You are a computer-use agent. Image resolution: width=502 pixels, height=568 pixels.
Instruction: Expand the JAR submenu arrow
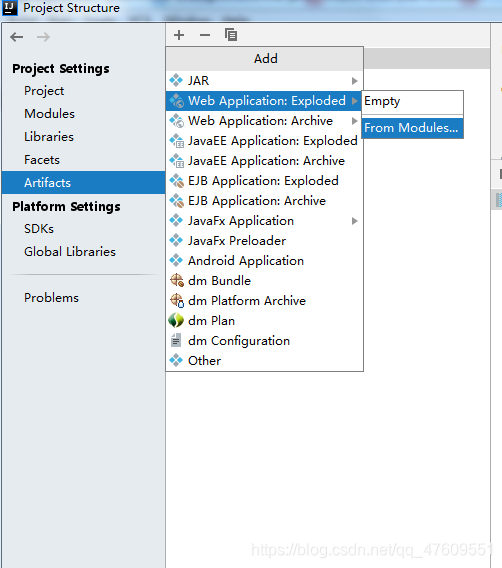pyautogui.click(x=355, y=81)
